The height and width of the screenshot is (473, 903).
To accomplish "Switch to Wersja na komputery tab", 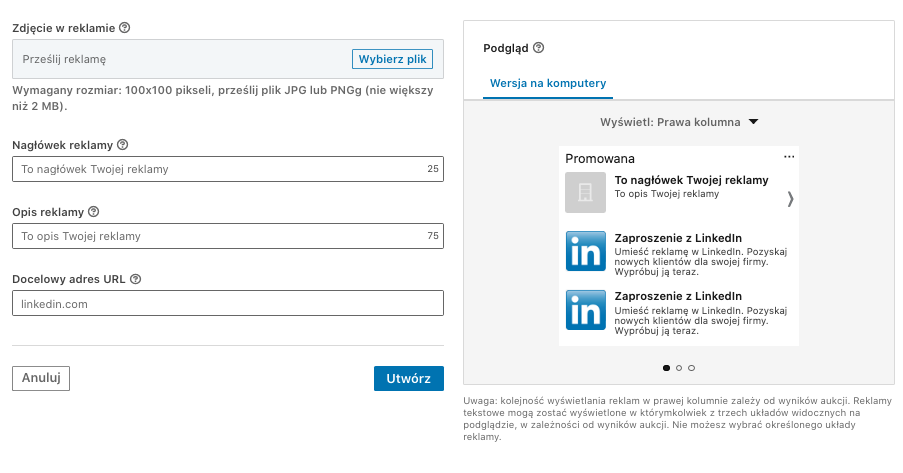I will (547, 83).
